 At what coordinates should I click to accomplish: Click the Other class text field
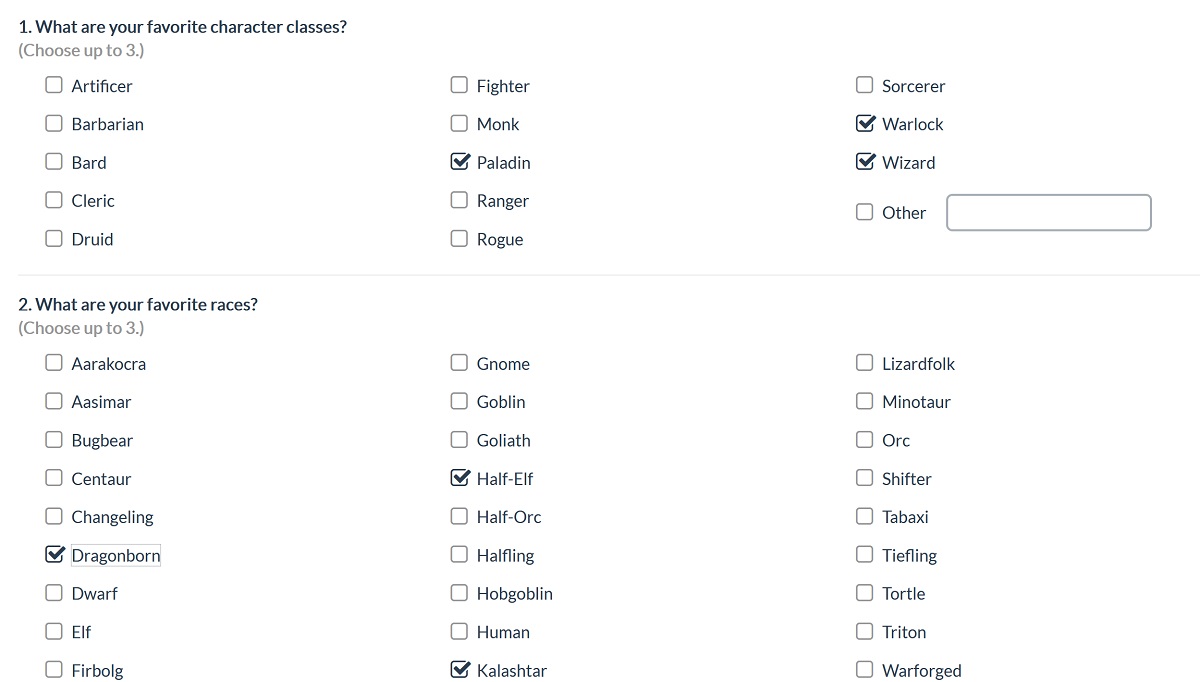(1049, 212)
